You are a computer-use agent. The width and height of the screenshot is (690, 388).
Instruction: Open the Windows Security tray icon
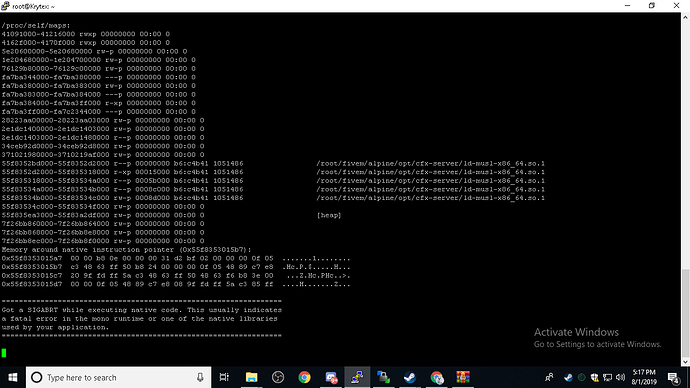(595, 377)
